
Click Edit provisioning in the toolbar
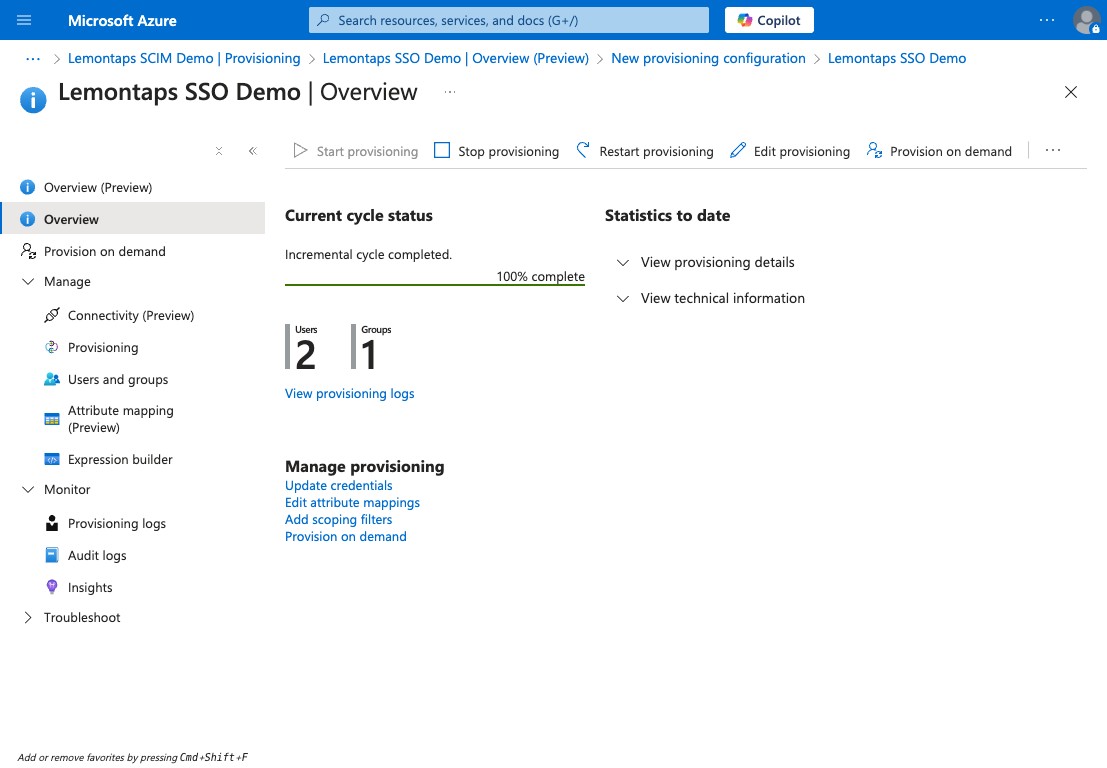(790, 151)
